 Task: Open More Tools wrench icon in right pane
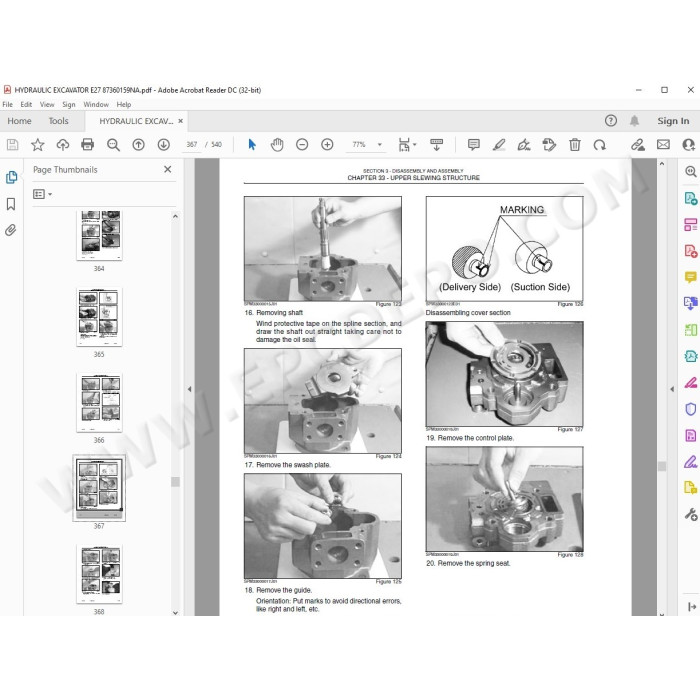690,514
